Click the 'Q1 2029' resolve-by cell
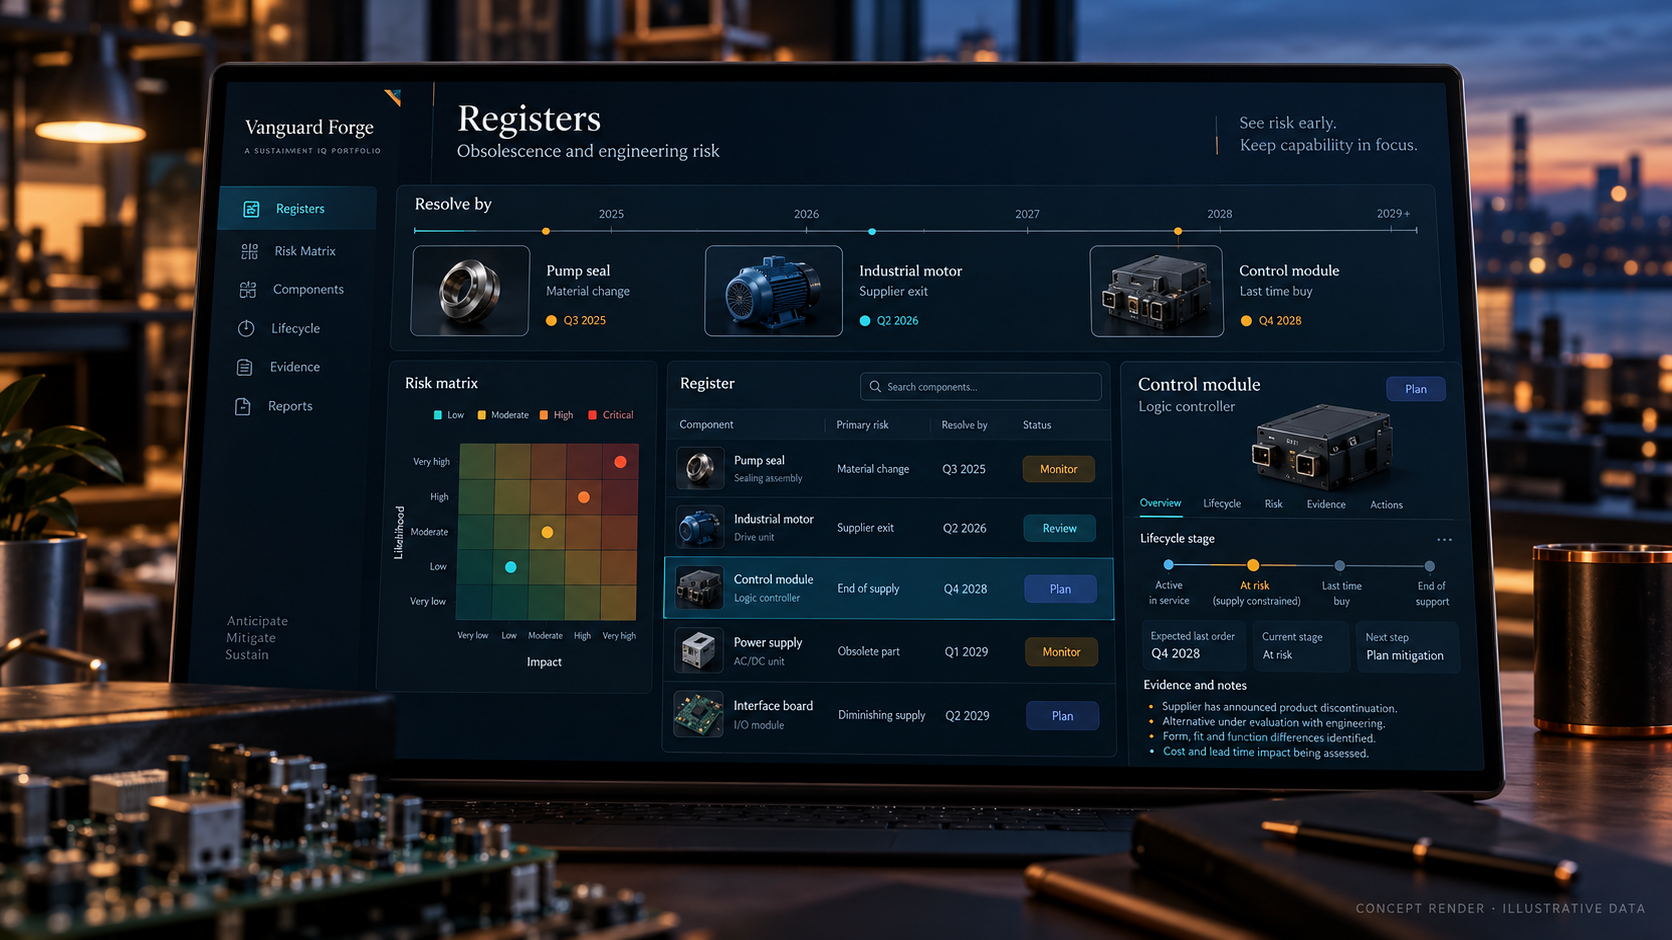Screen dimensions: 1672x940 [x=966, y=652]
